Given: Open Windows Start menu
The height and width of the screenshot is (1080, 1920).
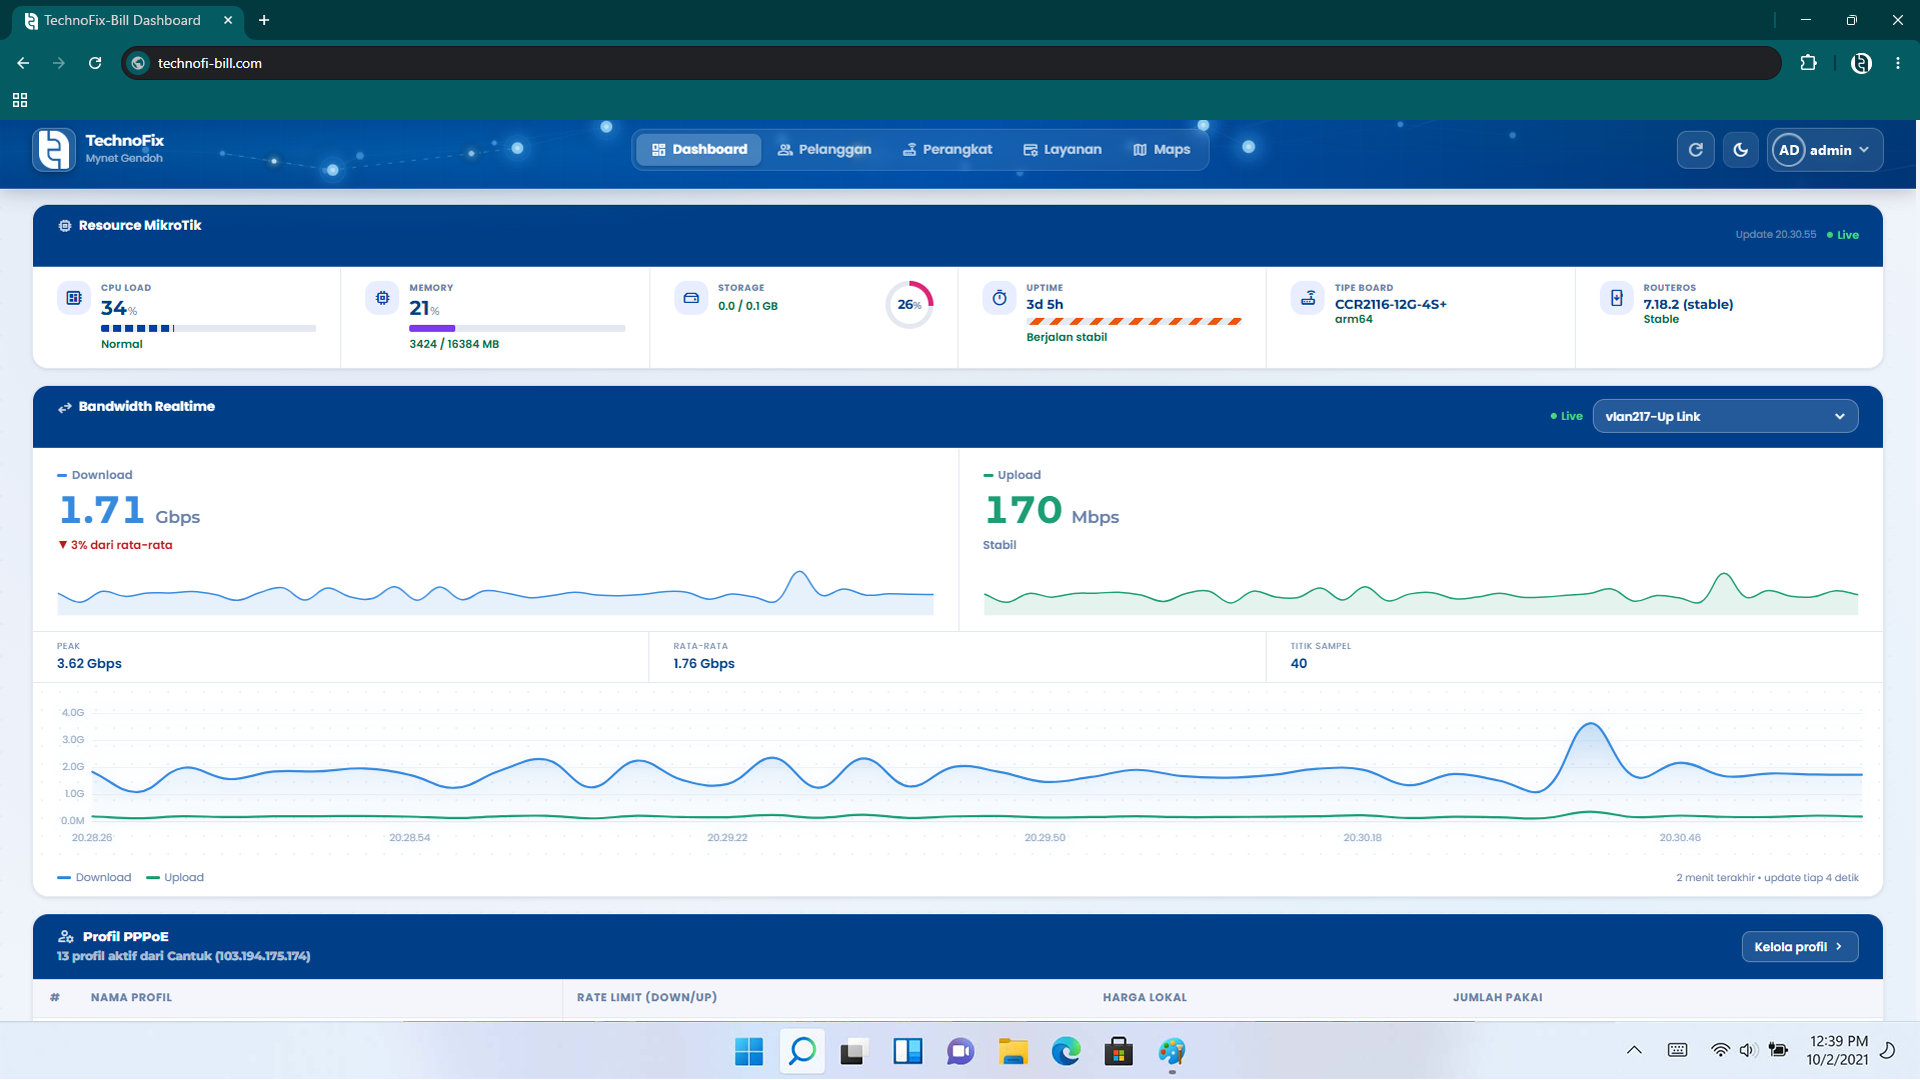Looking at the screenshot, I should tap(749, 1052).
